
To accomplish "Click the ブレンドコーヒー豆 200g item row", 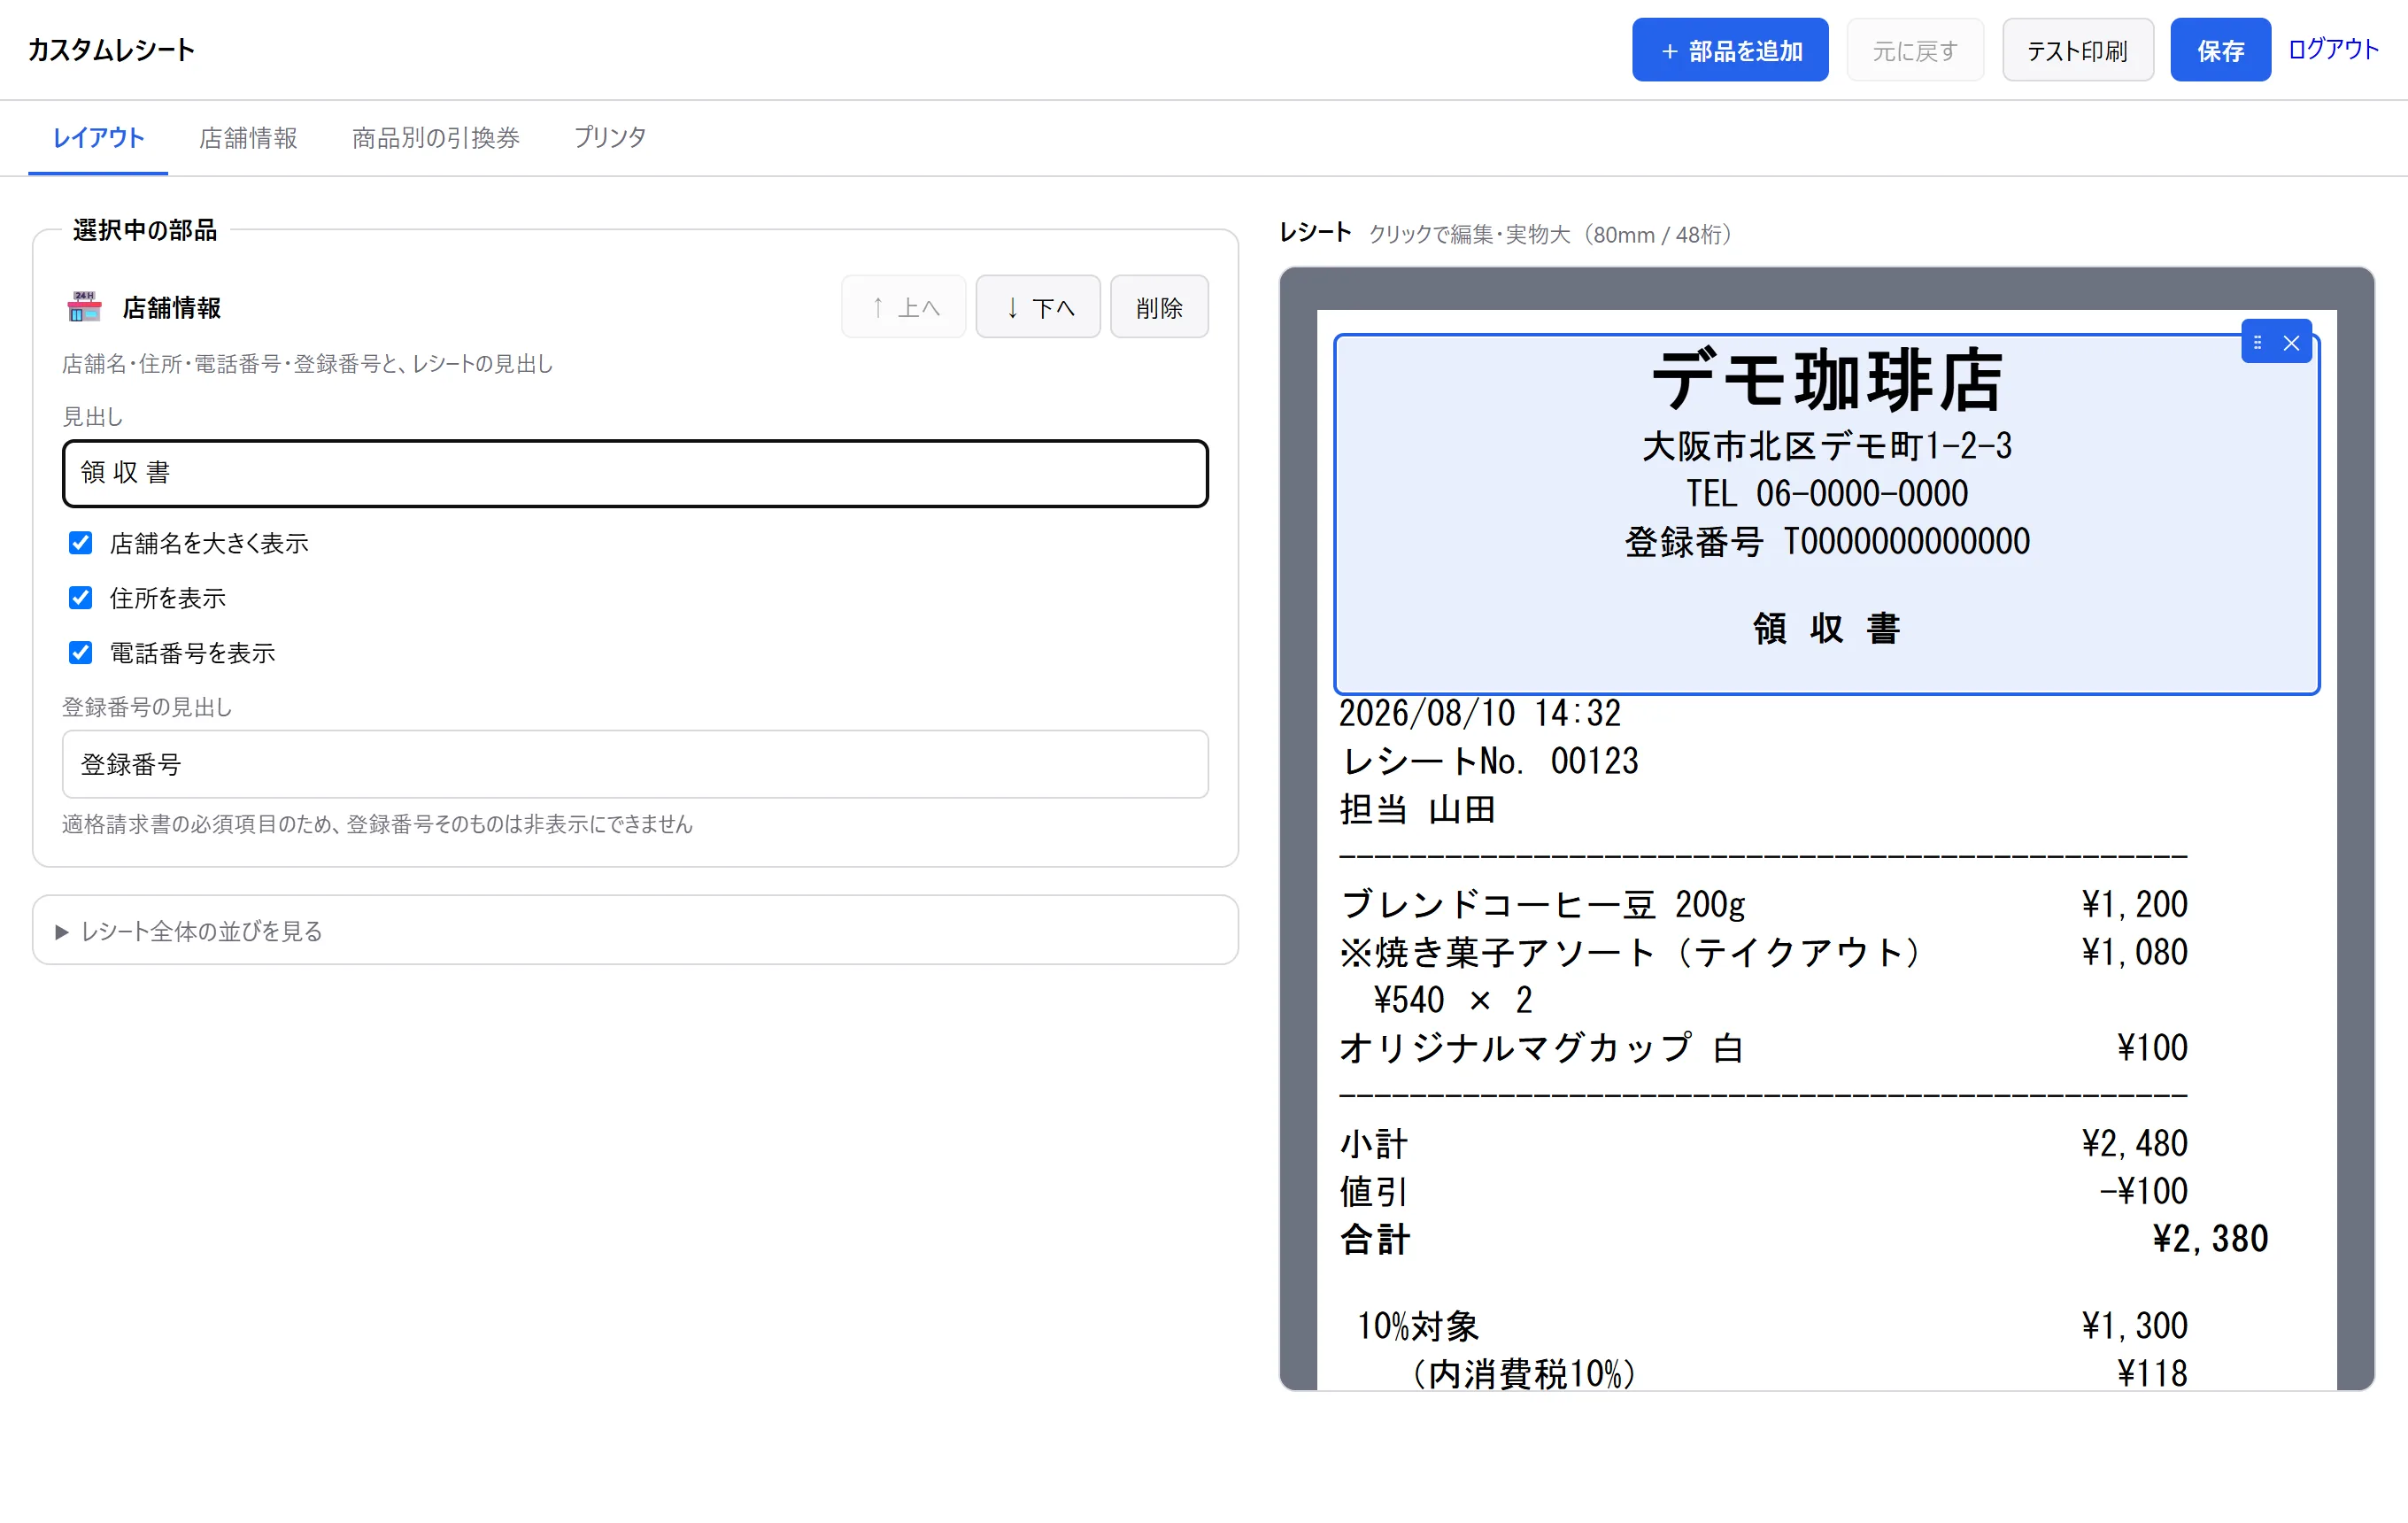I will (x=1763, y=904).
